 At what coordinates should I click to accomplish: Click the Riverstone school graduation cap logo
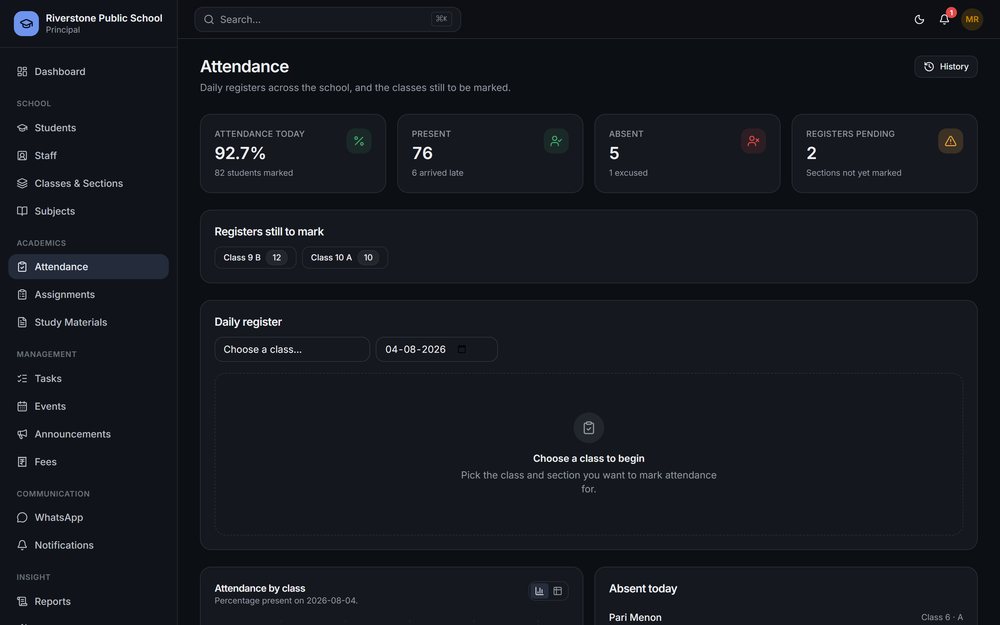pos(26,24)
